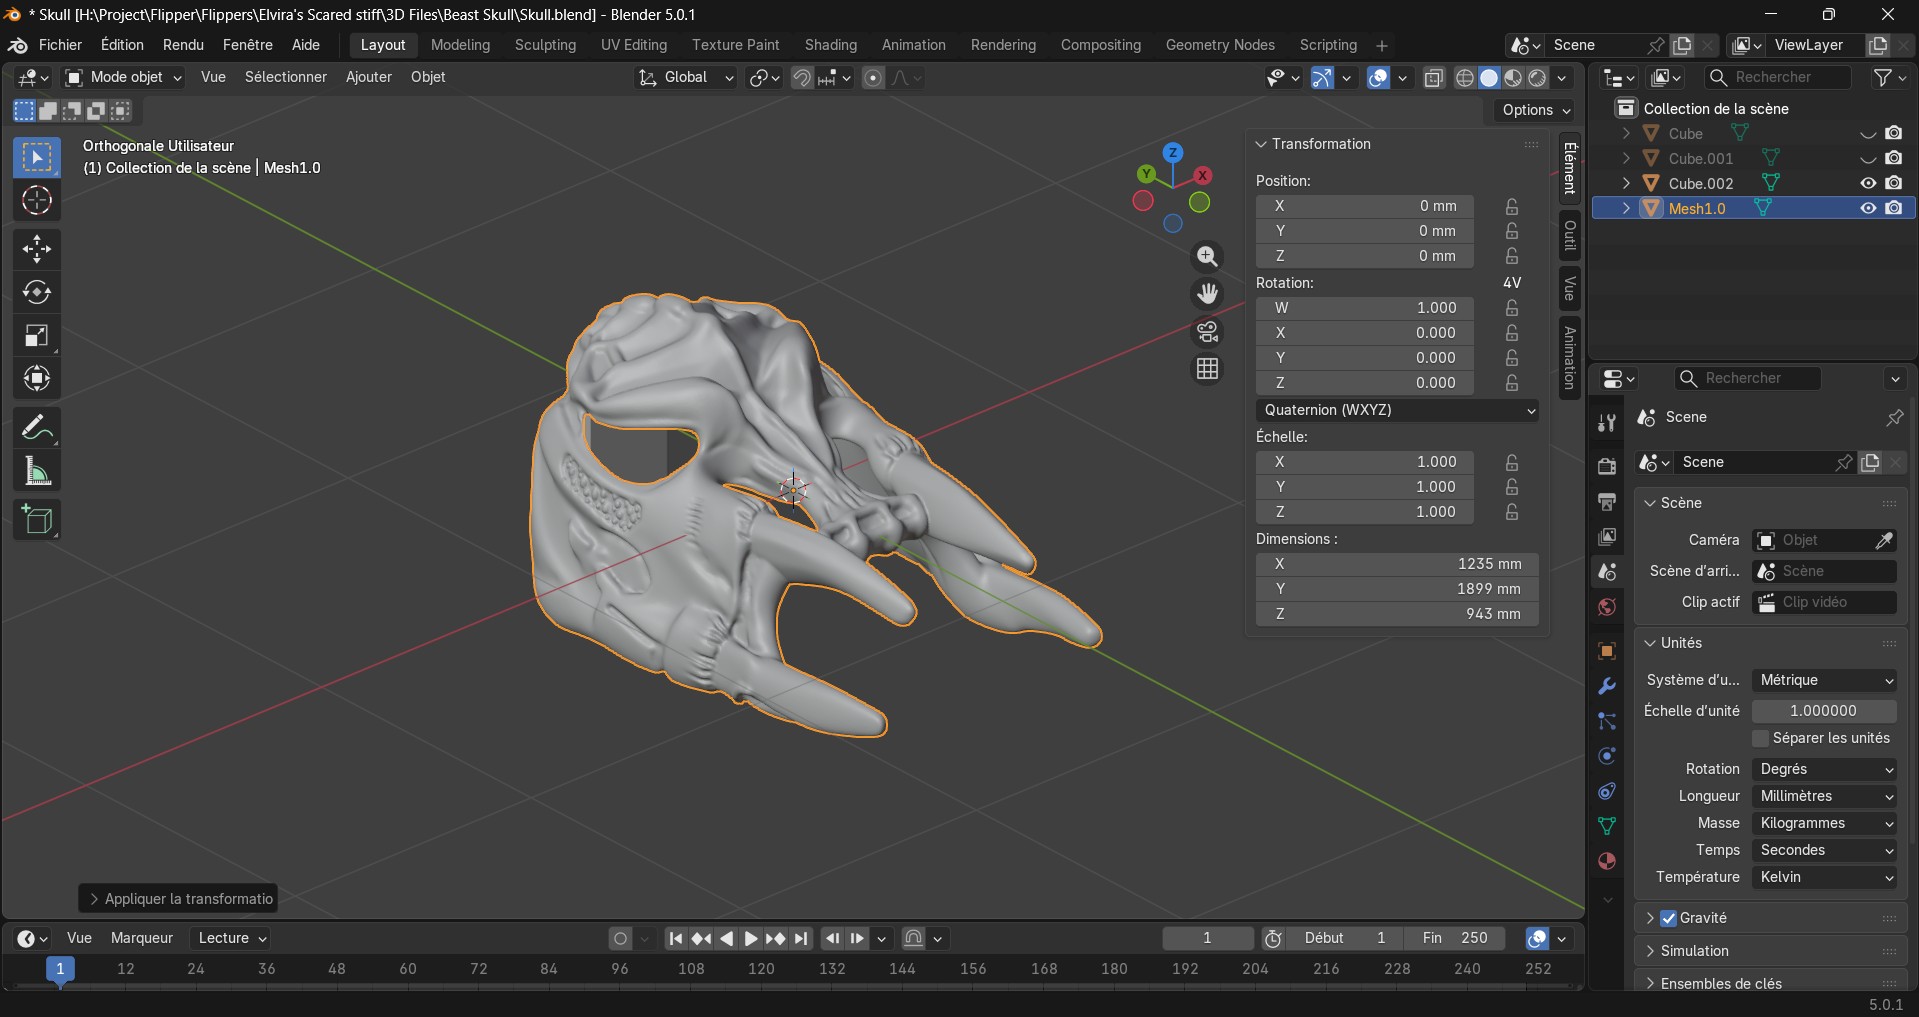Image resolution: width=1919 pixels, height=1017 pixels.
Task: Open the Longueur units dropdown
Action: pos(1825,796)
